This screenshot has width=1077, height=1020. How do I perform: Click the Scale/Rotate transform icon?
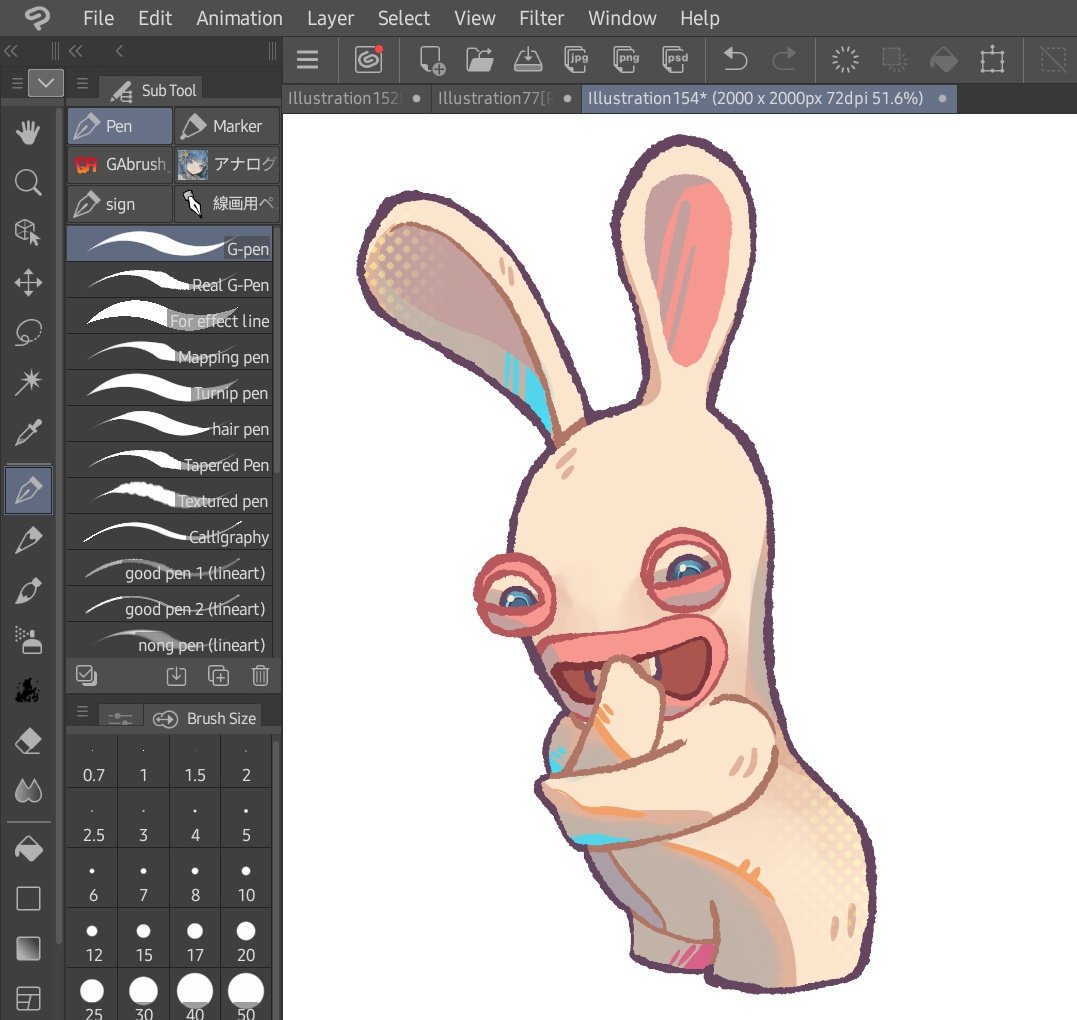pyautogui.click(x=993, y=60)
